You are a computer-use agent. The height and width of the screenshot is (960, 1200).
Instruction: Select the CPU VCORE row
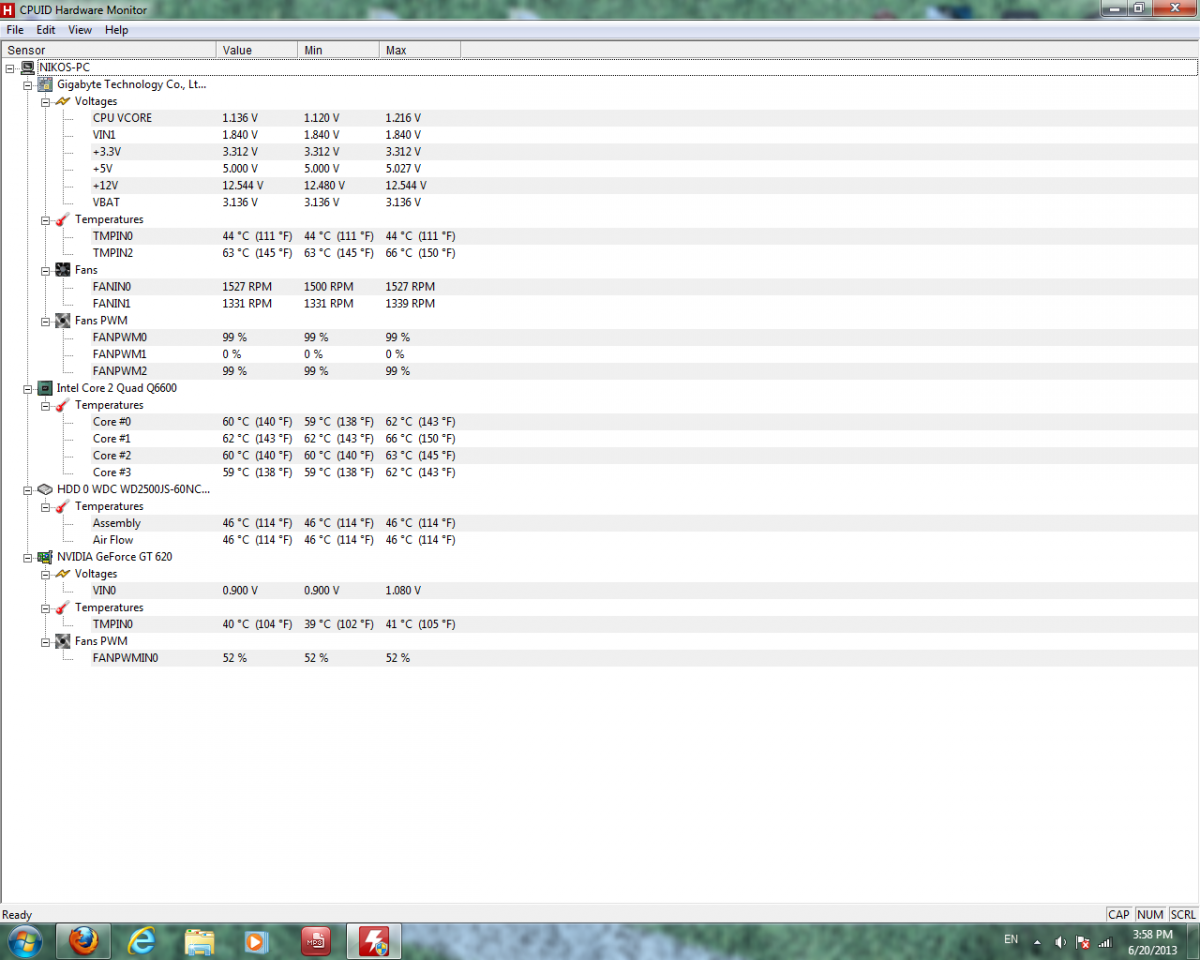pyautogui.click(x=644, y=118)
